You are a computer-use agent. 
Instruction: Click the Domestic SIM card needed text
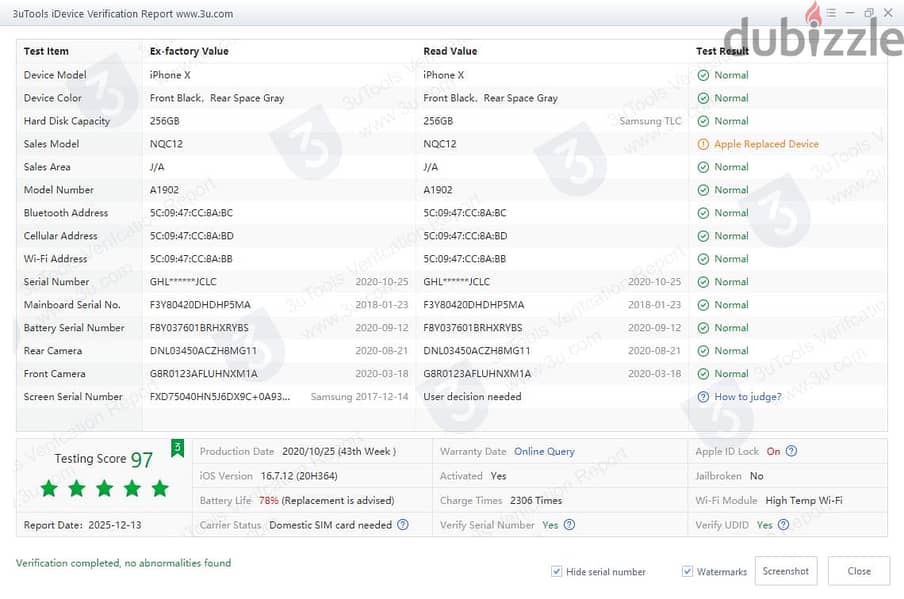[x=330, y=525]
